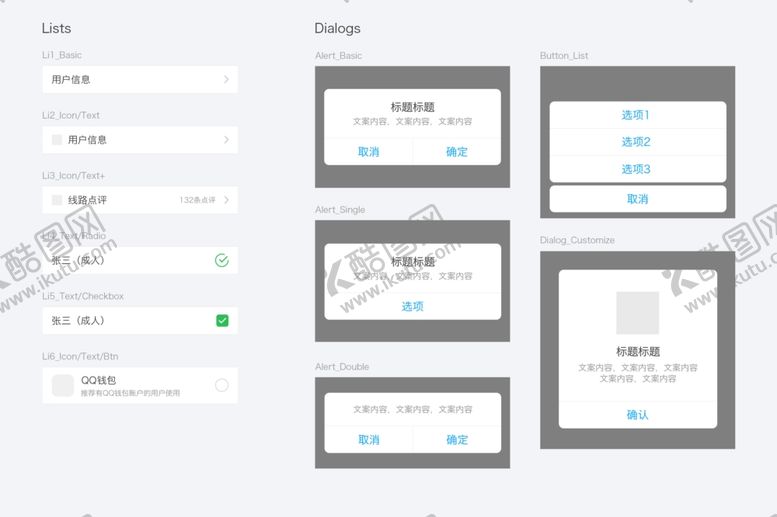Click 确定 in the Alert_Double dialog

point(457,440)
